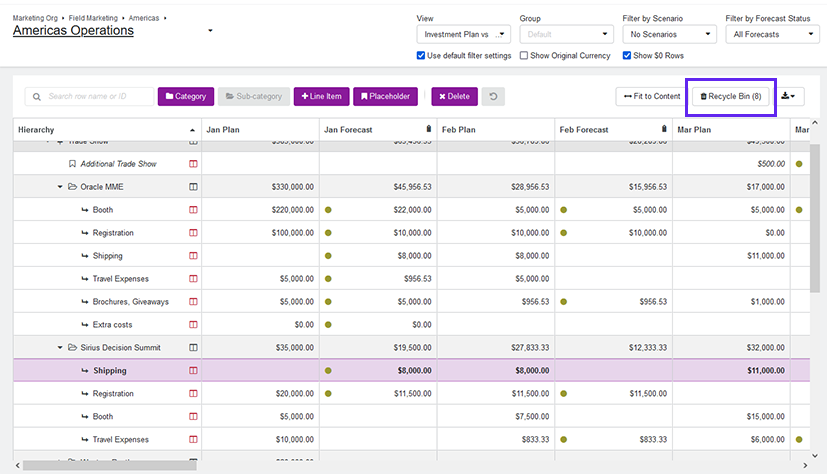
Task: Collapse the Sirius Decision Summit category
Action: click(60, 347)
